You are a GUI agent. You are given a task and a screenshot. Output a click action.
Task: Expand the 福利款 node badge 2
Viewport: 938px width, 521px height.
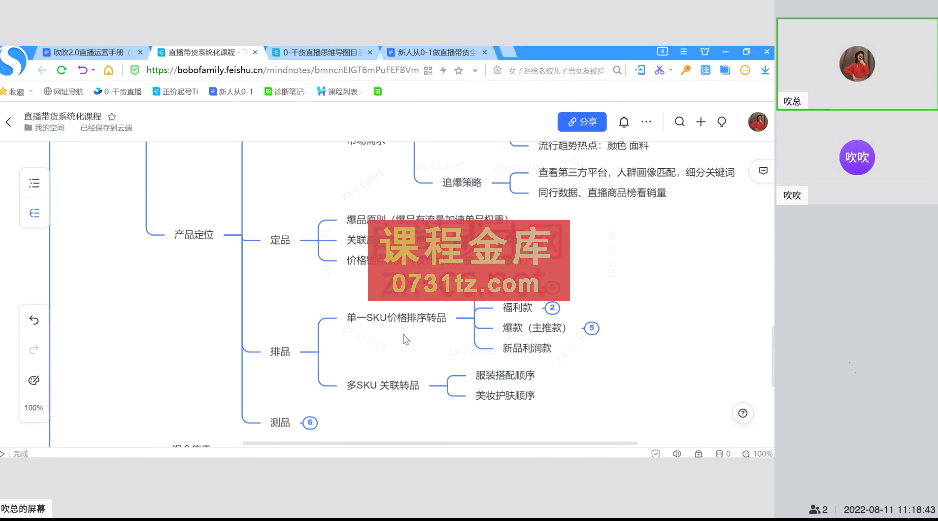(552, 308)
